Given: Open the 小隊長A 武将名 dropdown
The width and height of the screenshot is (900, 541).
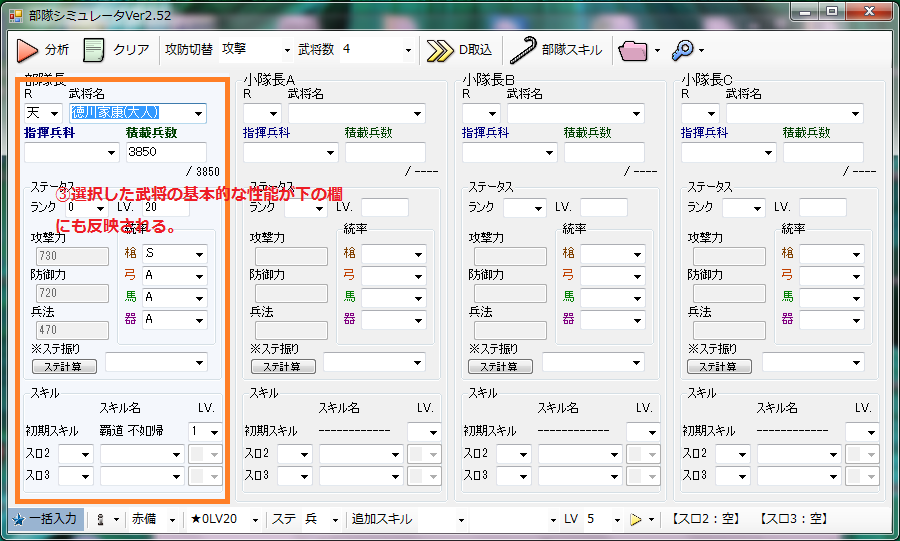Looking at the screenshot, I should 417,114.
